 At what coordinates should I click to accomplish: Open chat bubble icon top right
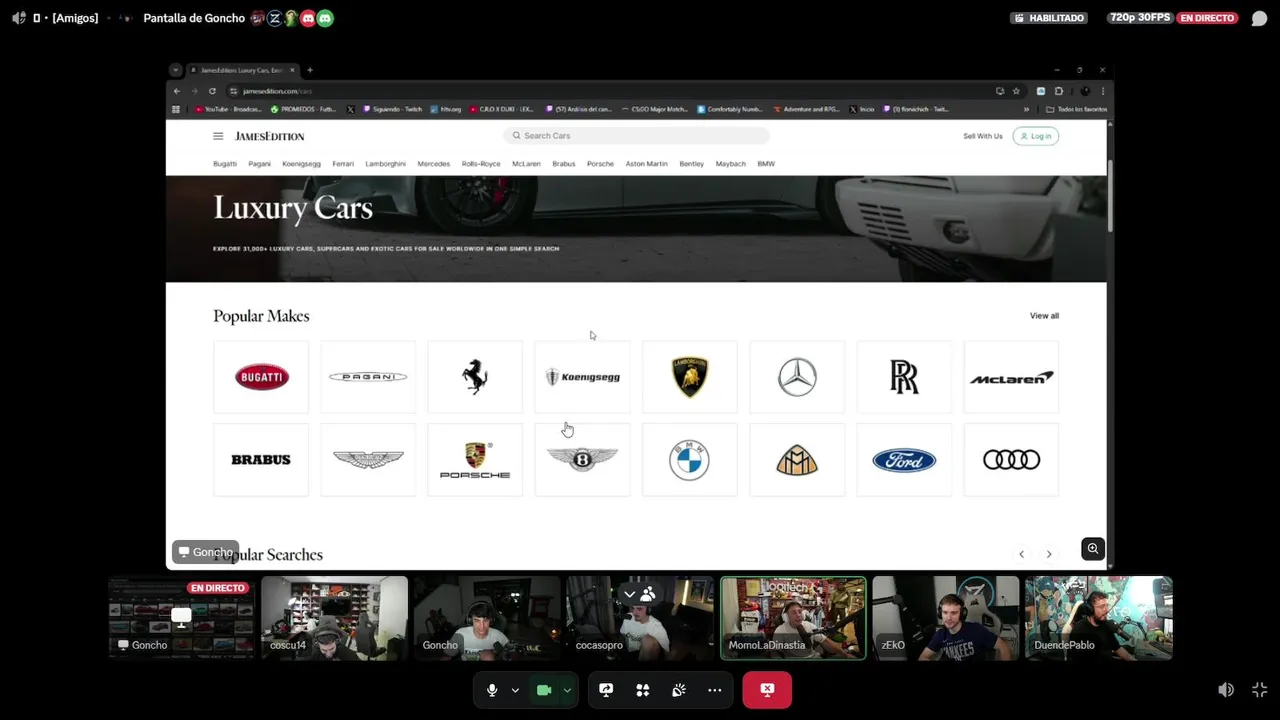pyautogui.click(x=1259, y=18)
